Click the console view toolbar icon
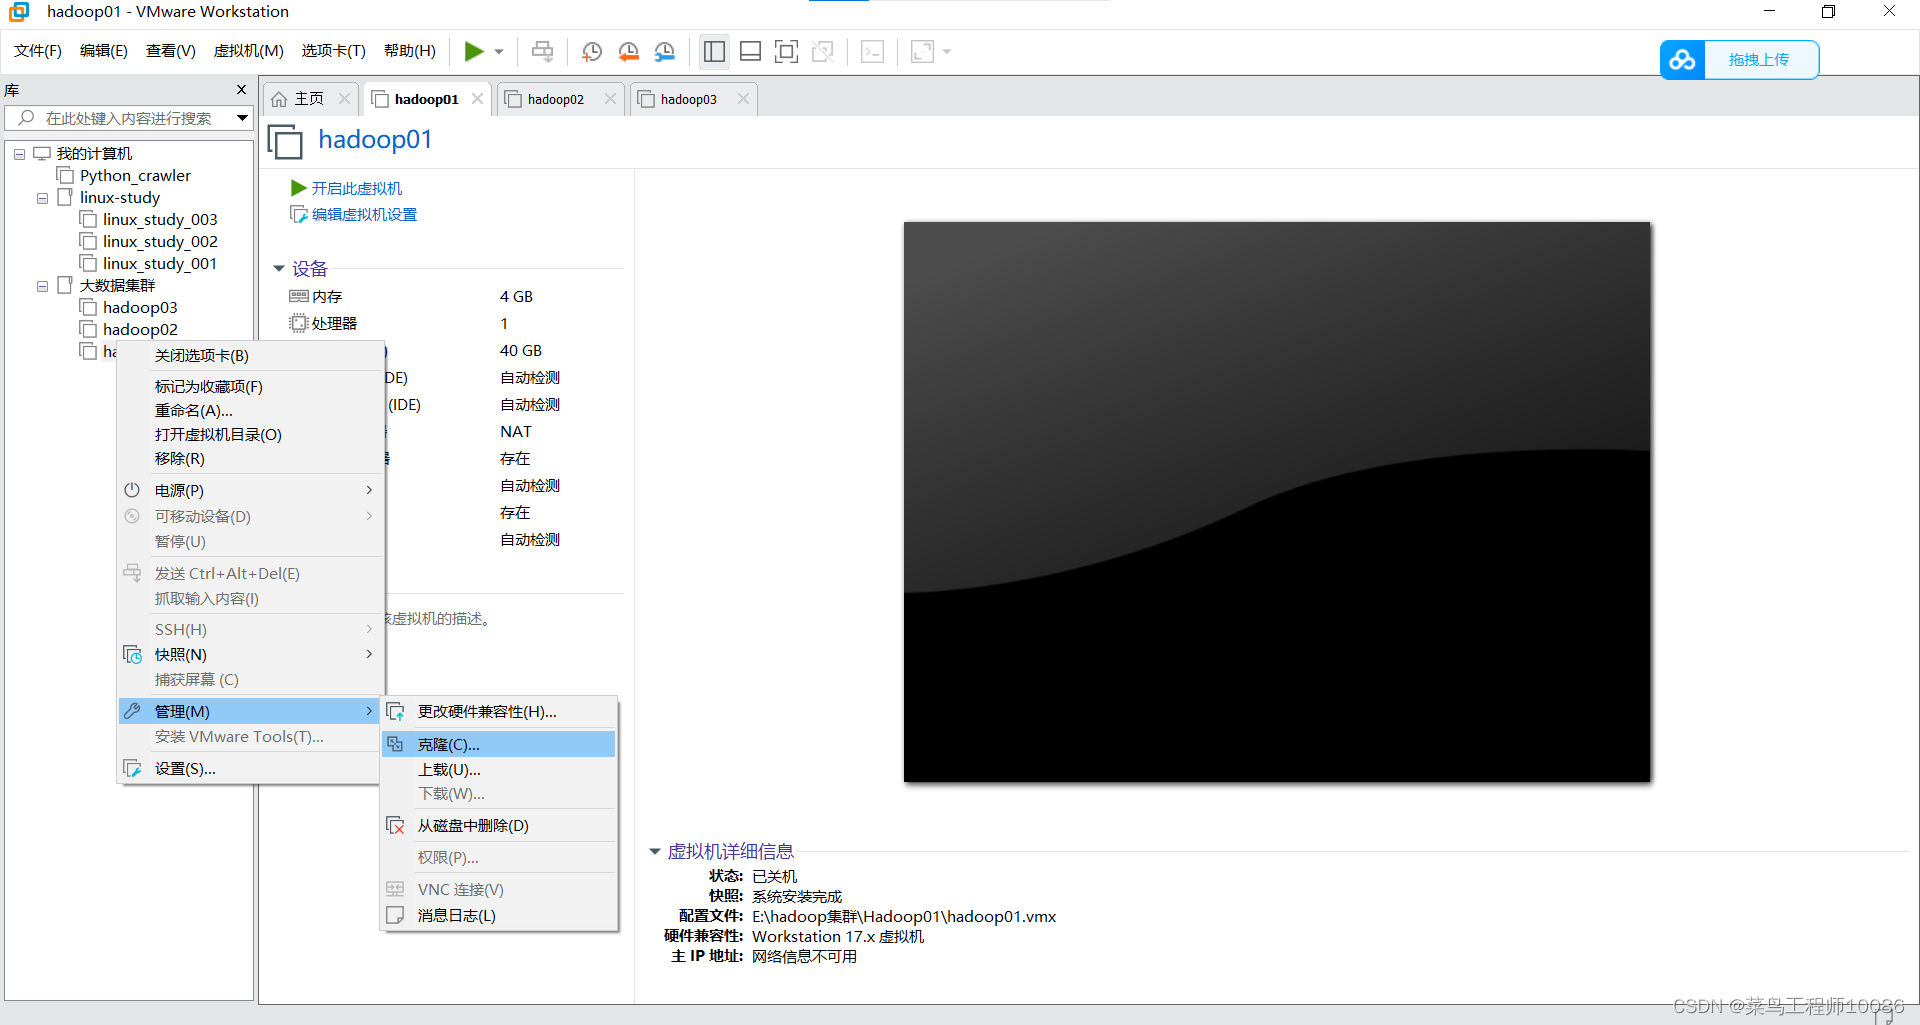 tap(872, 51)
